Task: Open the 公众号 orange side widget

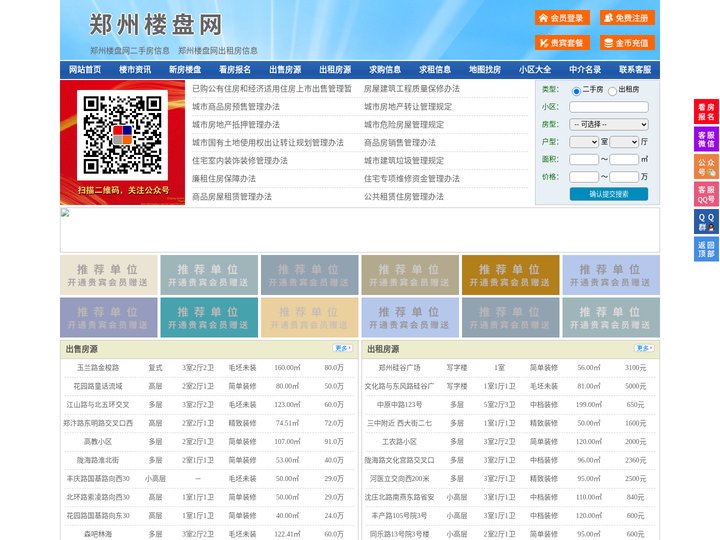Action: click(x=706, y=167)
